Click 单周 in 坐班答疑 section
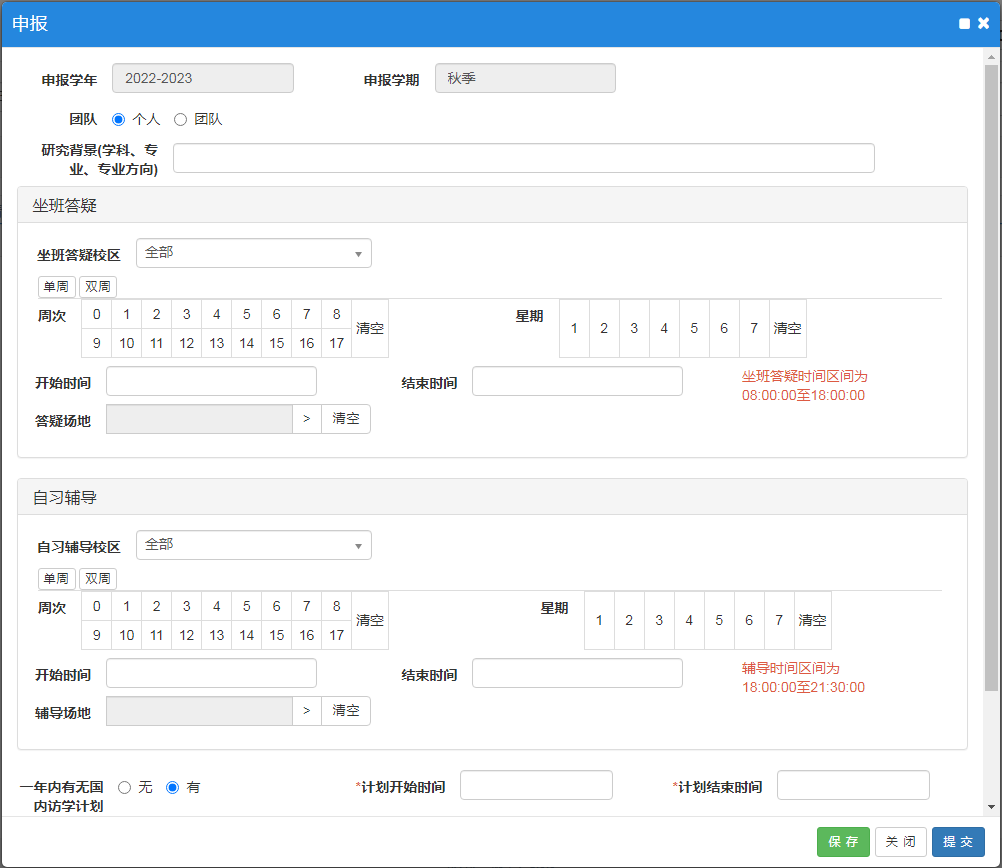This screenshot has height=868, width=1002. tap(57, 287)
